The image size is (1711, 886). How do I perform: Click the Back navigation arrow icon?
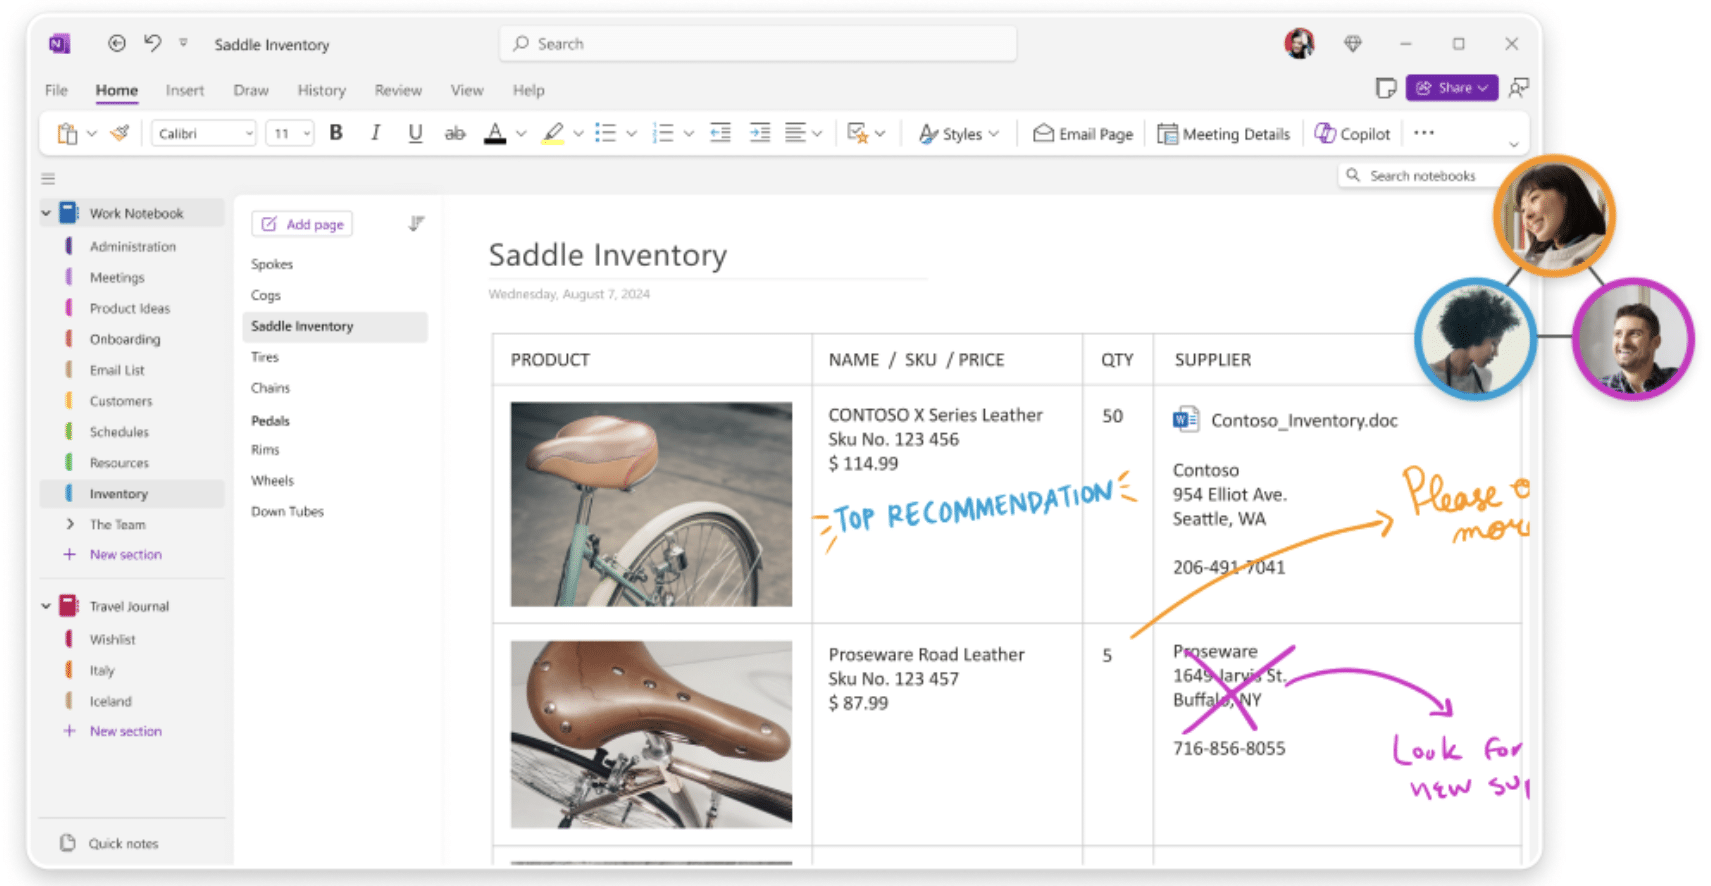click(117, 43)
